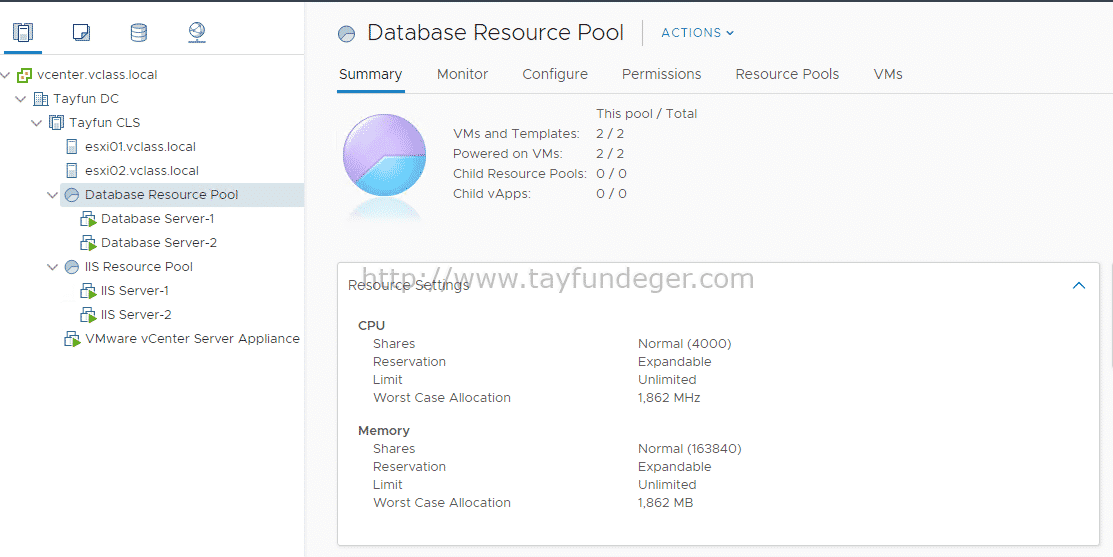Screen dimensions: 1113x557
Task: Click the Child vApps label
Action: click(492, 194)
